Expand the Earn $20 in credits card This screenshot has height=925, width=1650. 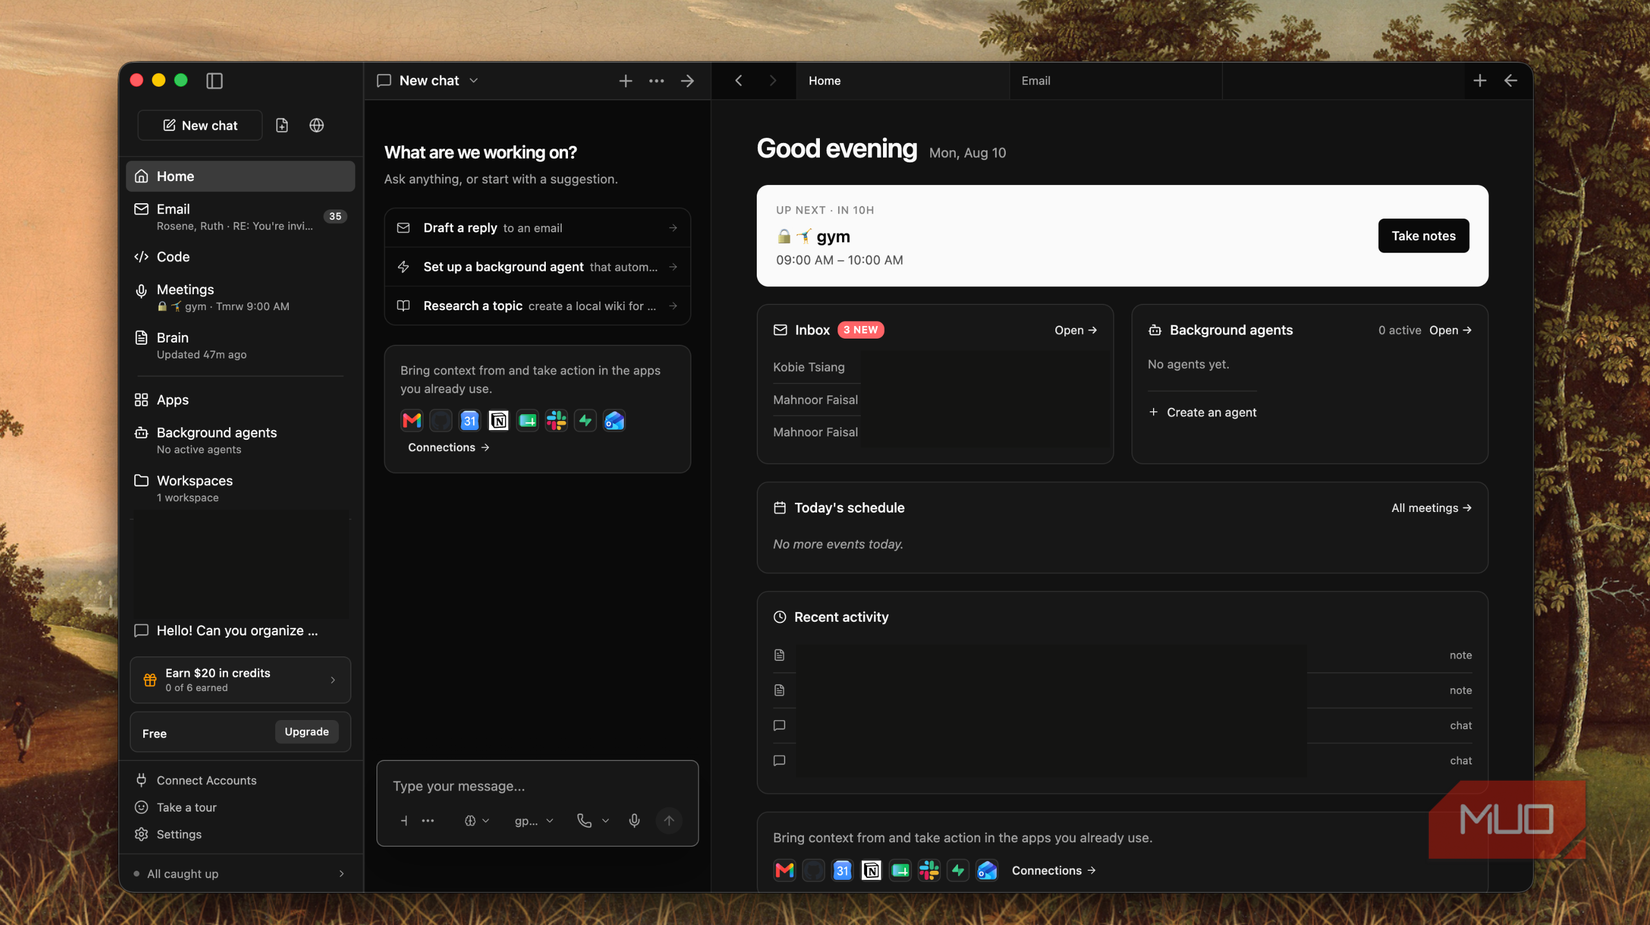click(x=240, y=680)
